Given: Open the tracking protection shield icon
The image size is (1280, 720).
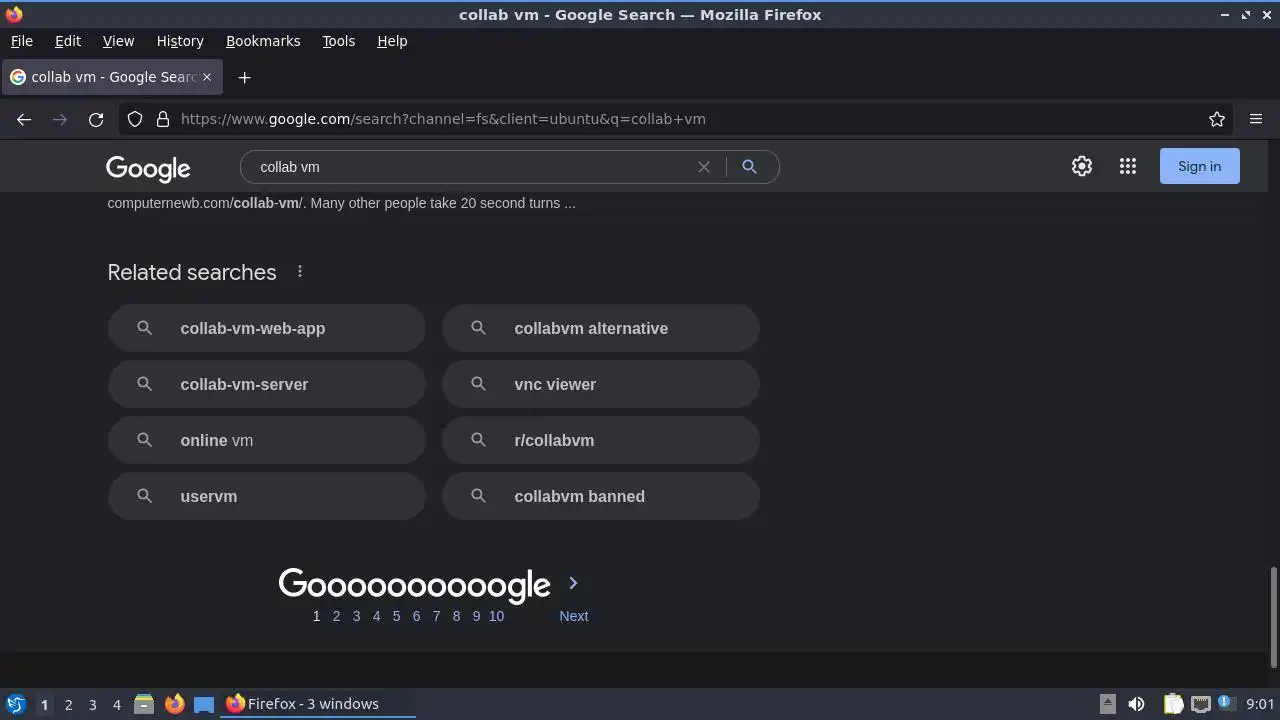Looking at the screenshot, I should [135, 119].
